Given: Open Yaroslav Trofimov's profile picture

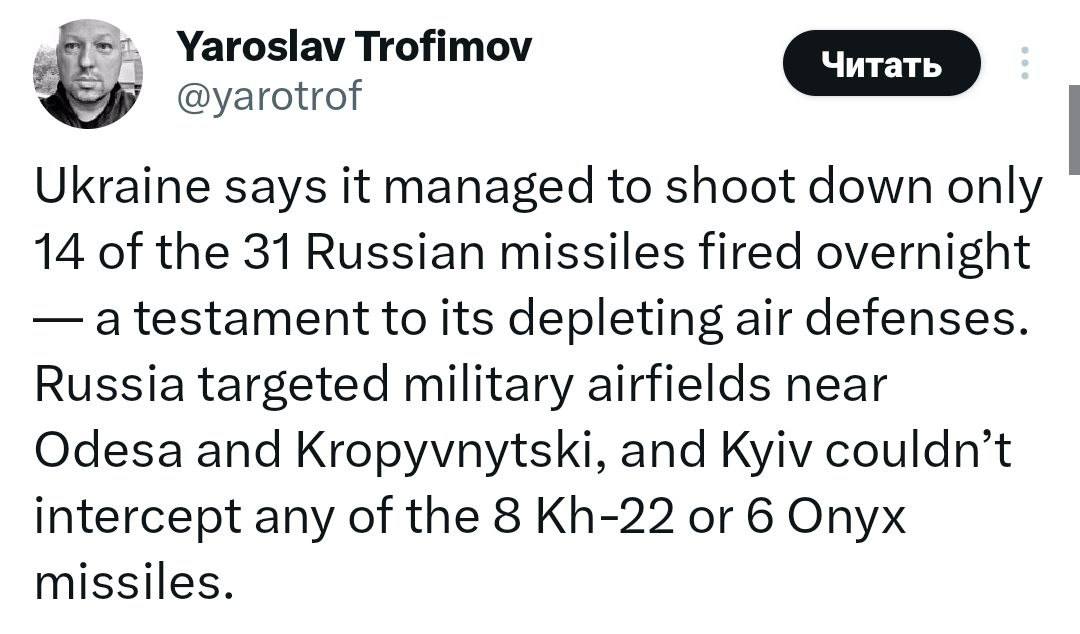Looking at the screenshot, I should pyautogui.click(x=88, y=74).
